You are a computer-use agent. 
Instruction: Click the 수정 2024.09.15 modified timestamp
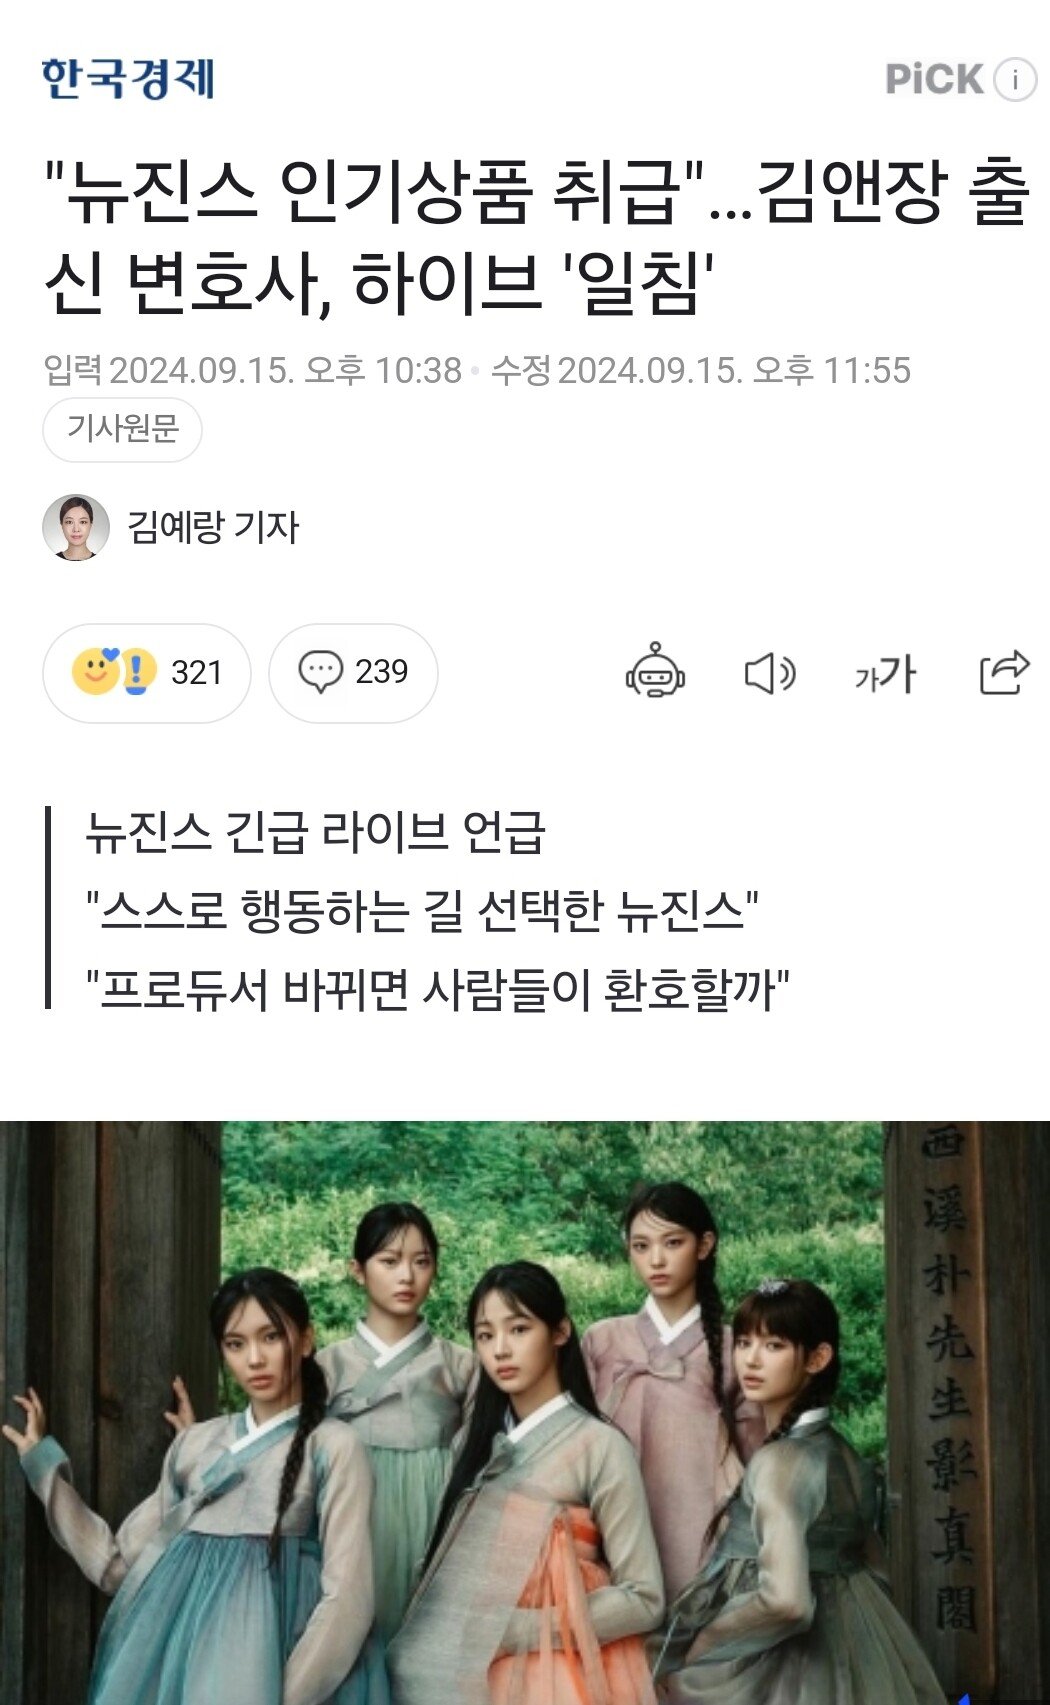click(700, 371)
